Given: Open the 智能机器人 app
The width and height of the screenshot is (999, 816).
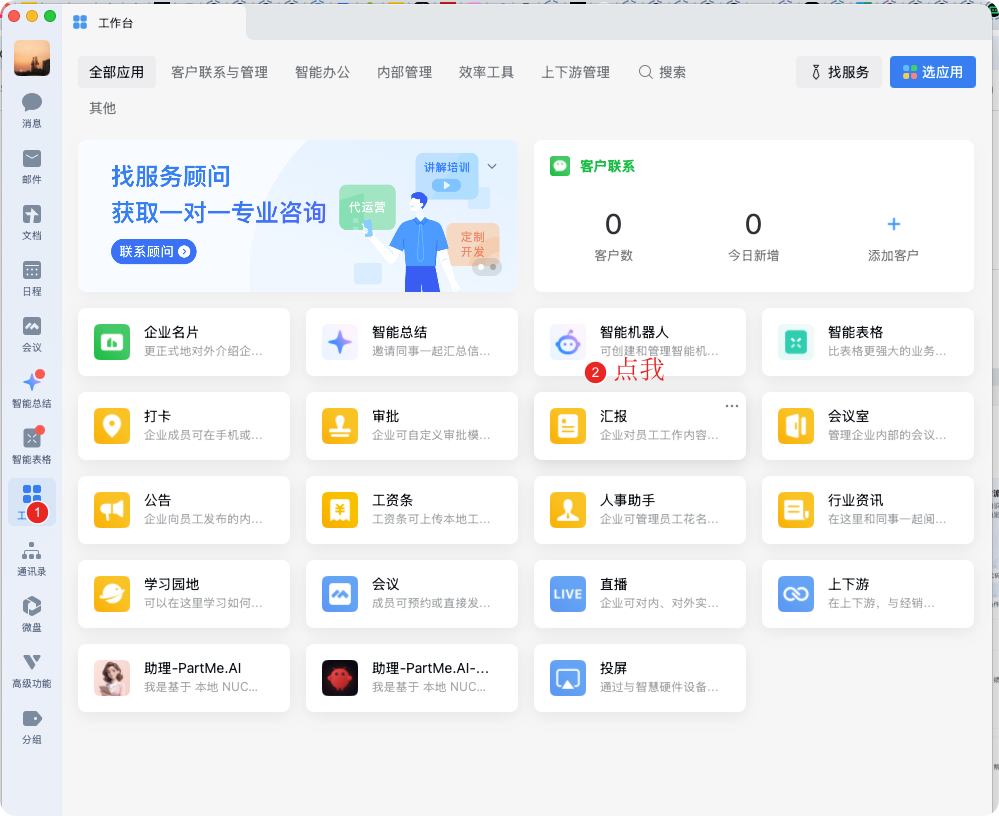Looking at the screenshot, I should pyautogui.click(x=640, y=342).
